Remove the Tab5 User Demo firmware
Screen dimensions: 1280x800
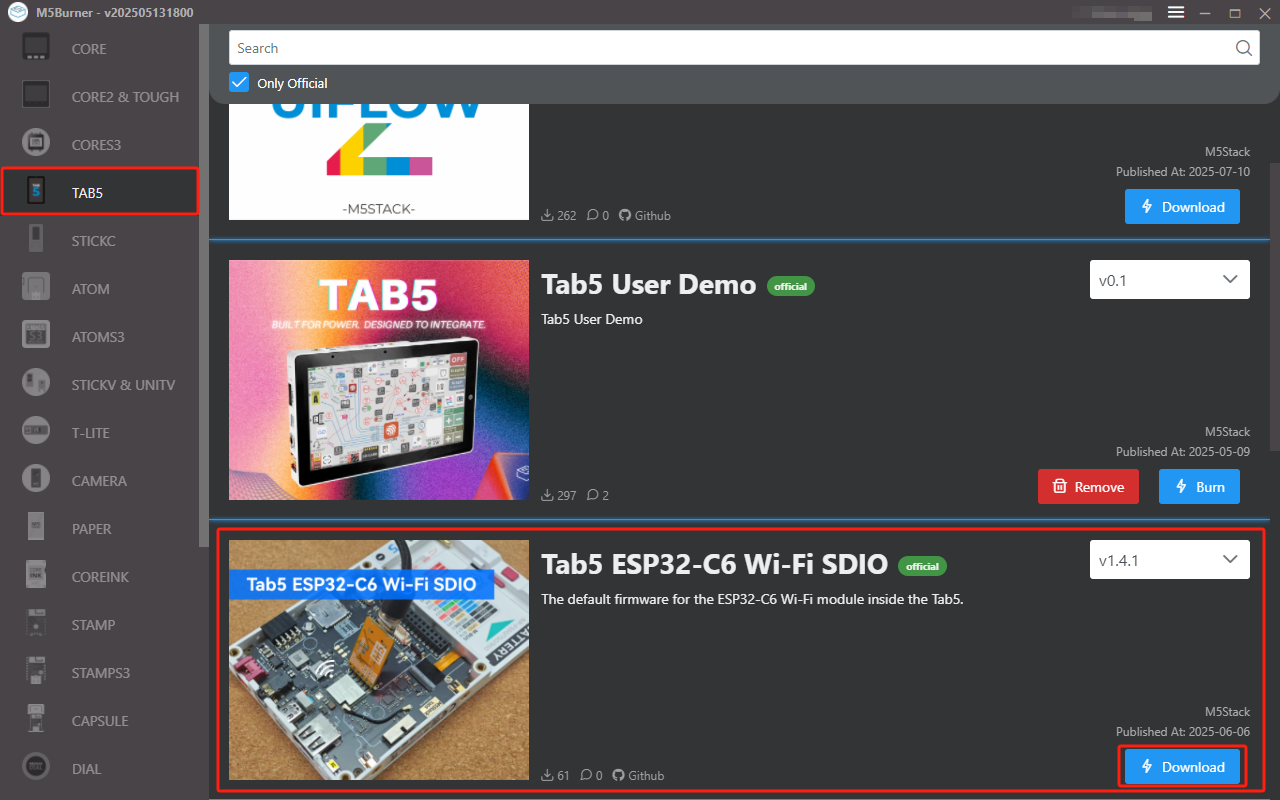[1088, 487]
